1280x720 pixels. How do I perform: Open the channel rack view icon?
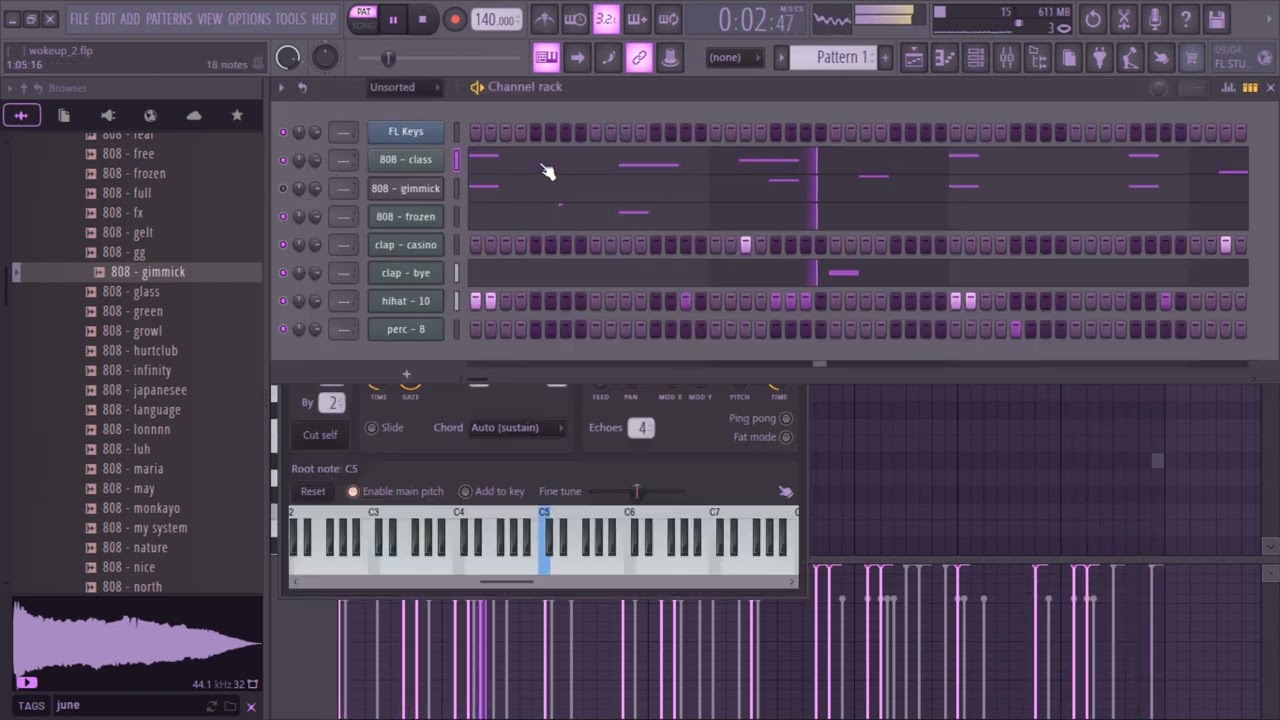point(976,58)
